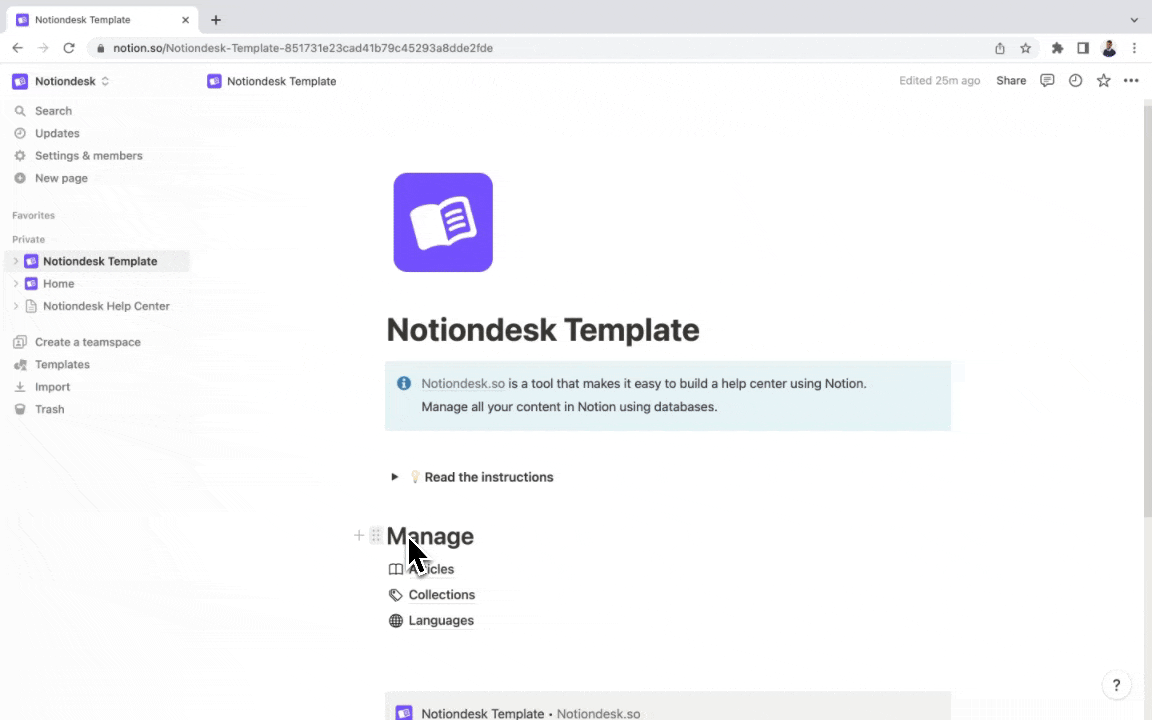The image size is (1152, 720).
Task: Open the Notiondesk.so link in callout
Action: point(463,384)
